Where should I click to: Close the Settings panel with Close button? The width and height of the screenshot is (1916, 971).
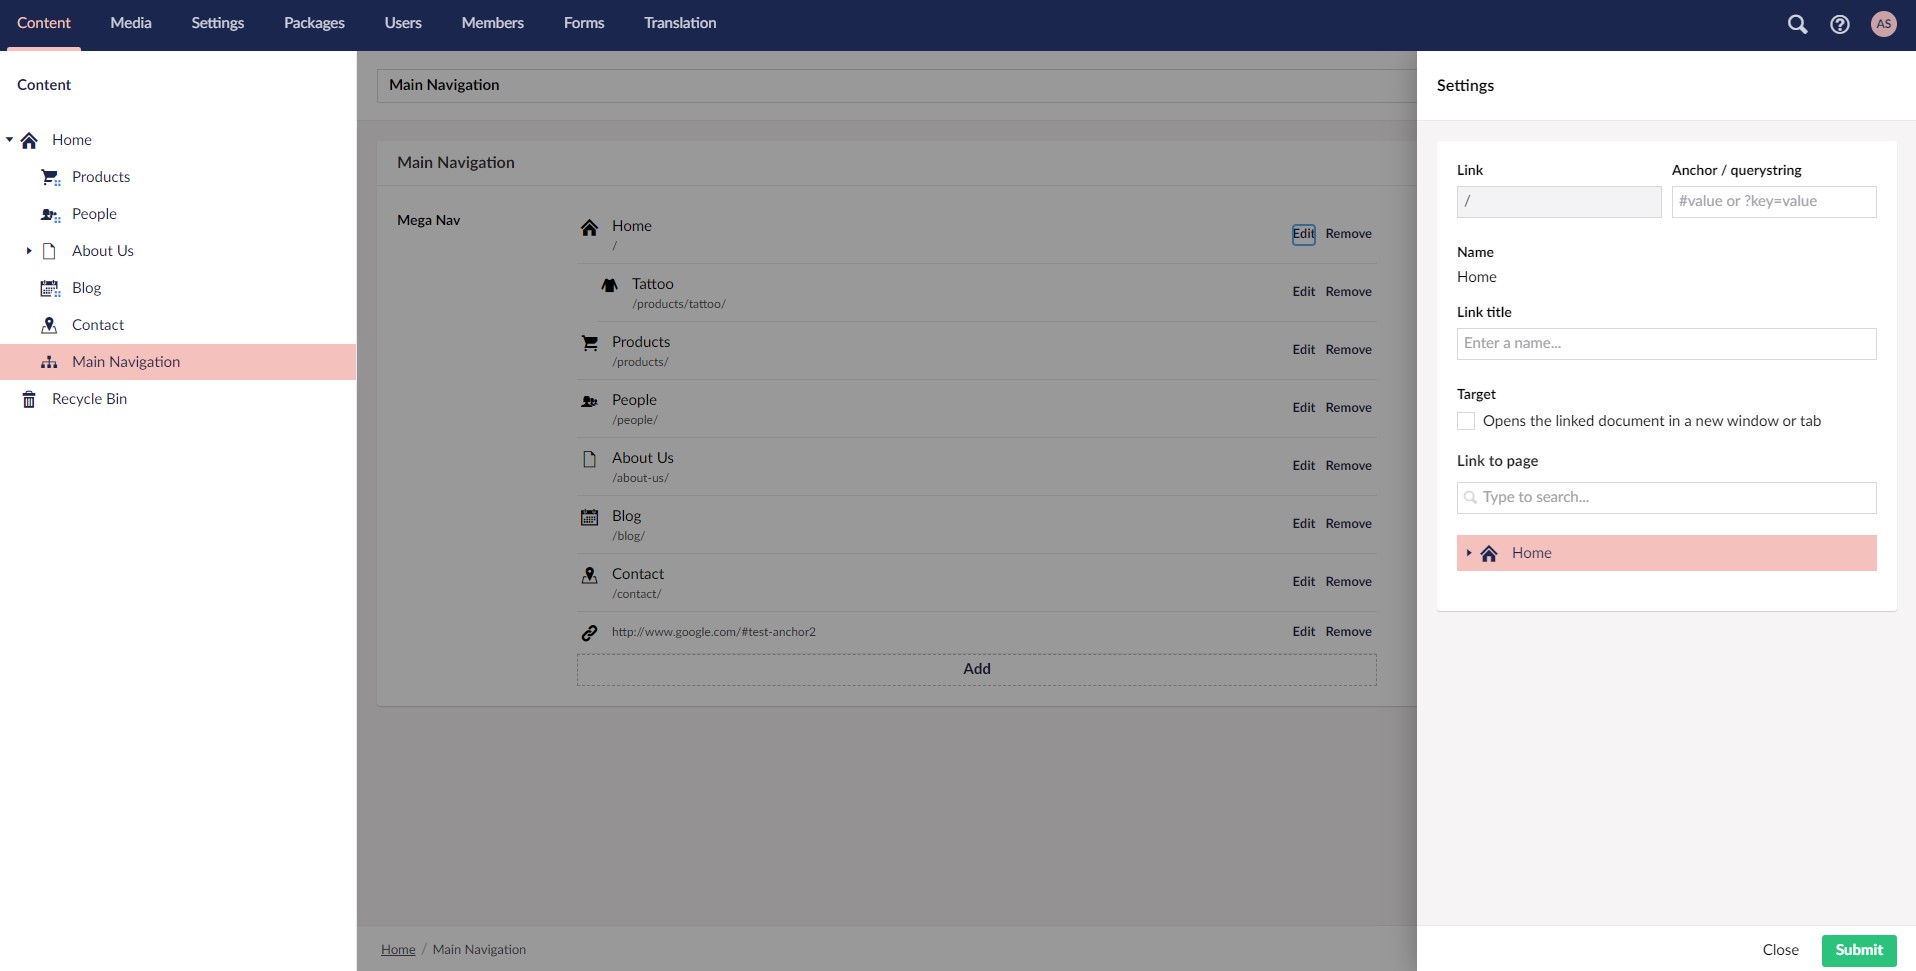tap(1780, 950)
